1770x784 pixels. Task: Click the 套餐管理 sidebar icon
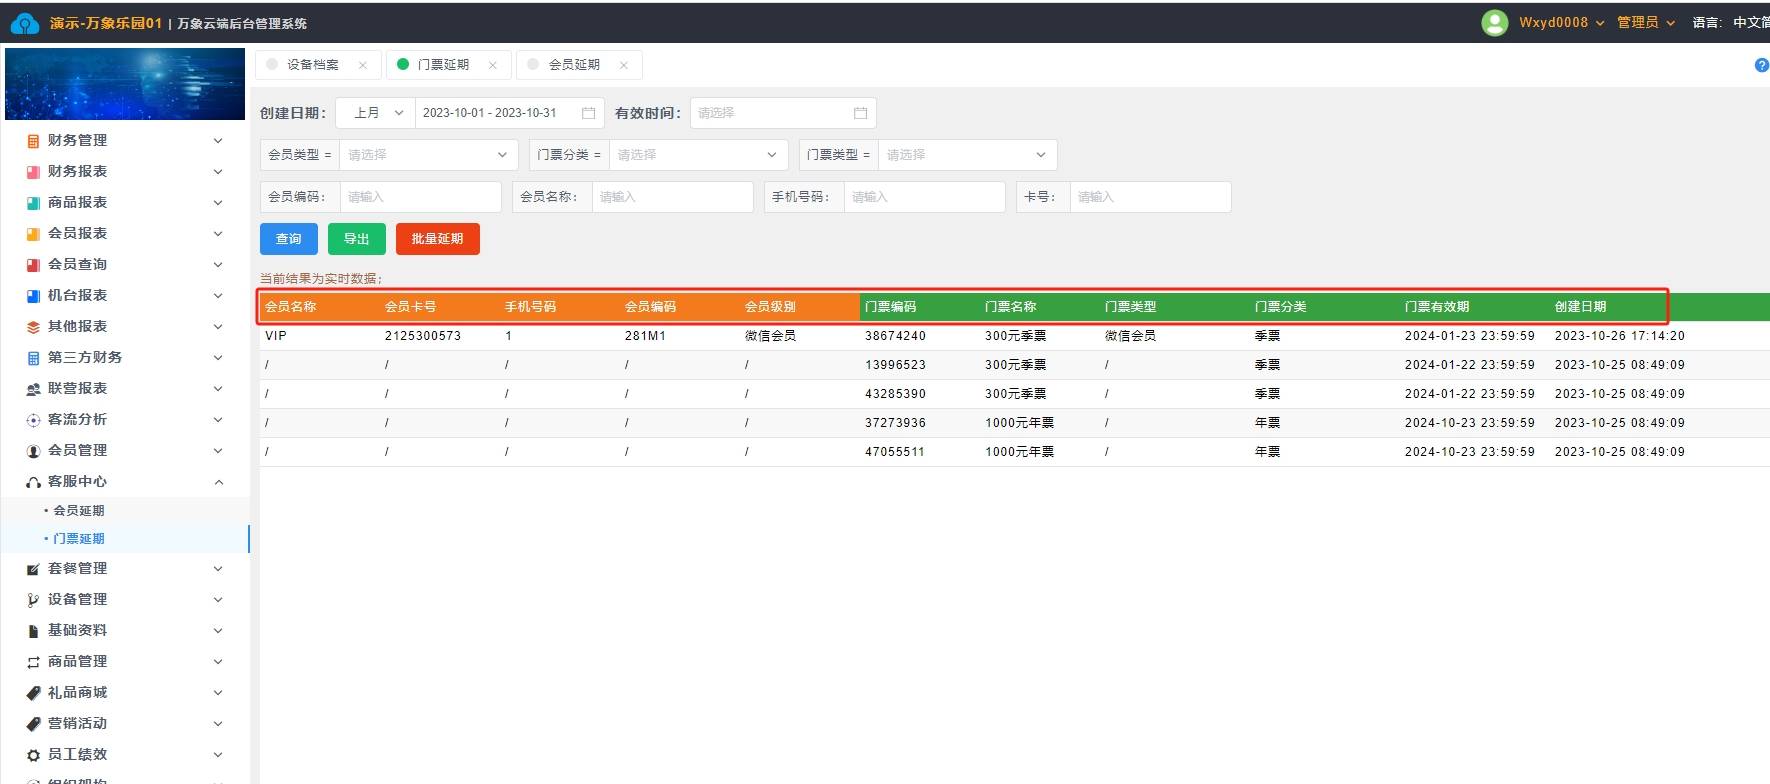click(x=33, y=569)
